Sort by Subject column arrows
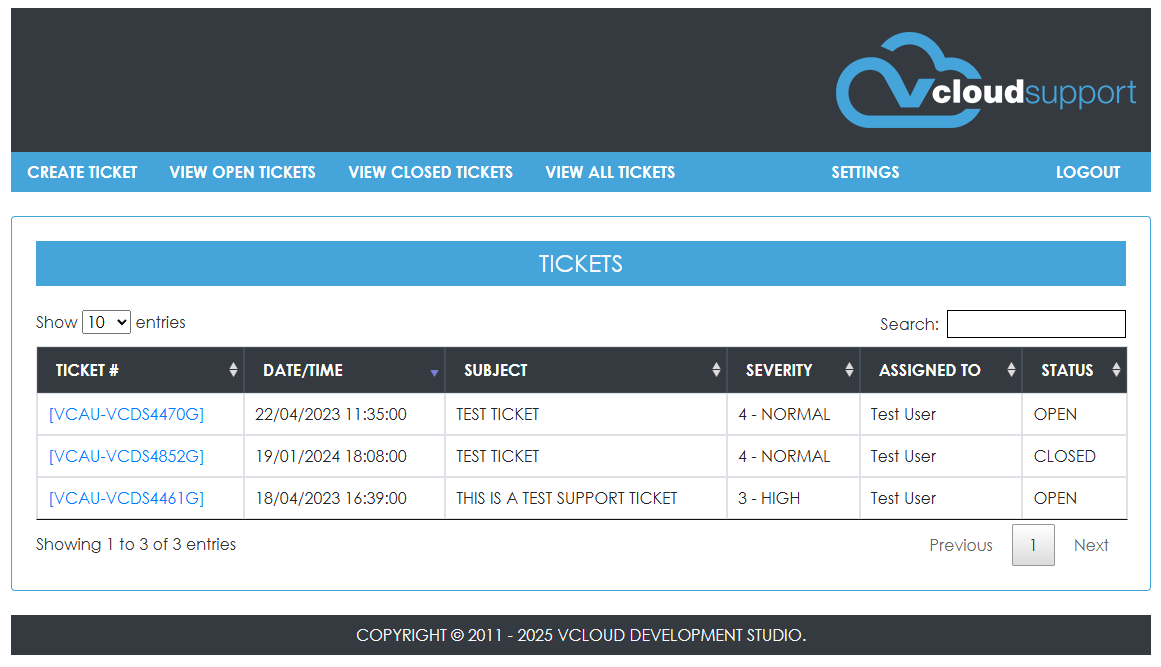 click(x=716, y=370)
